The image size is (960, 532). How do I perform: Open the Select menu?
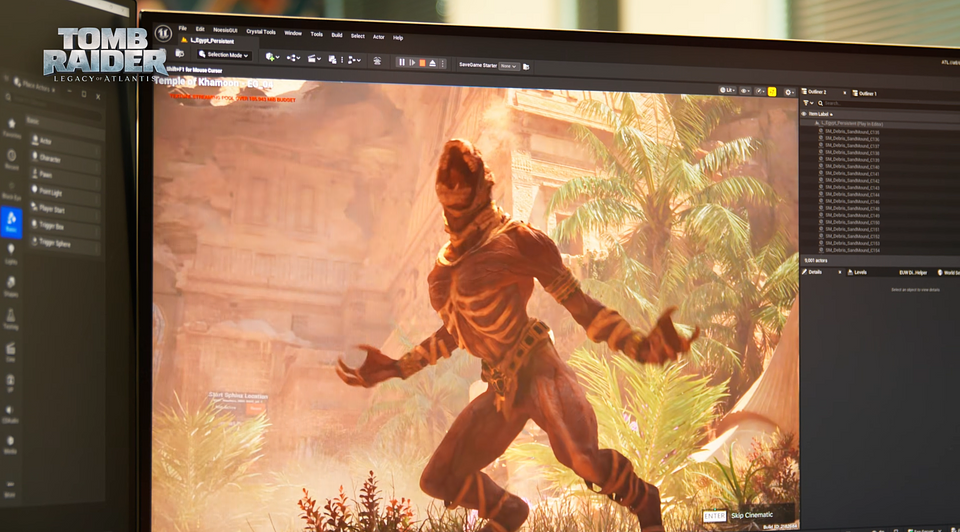tap(358, 36)
